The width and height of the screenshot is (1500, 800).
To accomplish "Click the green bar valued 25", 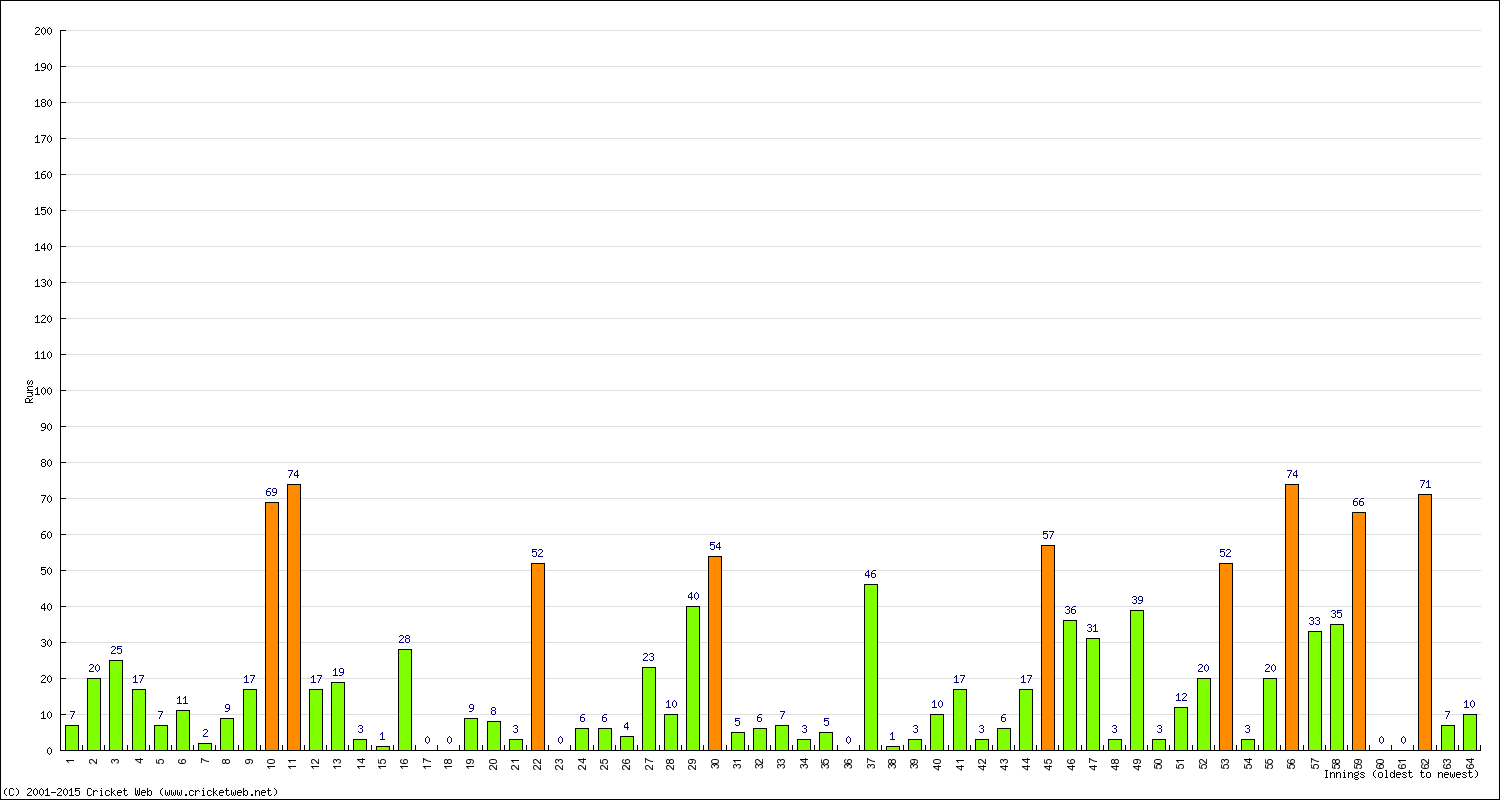I will [x=116, y=705].
